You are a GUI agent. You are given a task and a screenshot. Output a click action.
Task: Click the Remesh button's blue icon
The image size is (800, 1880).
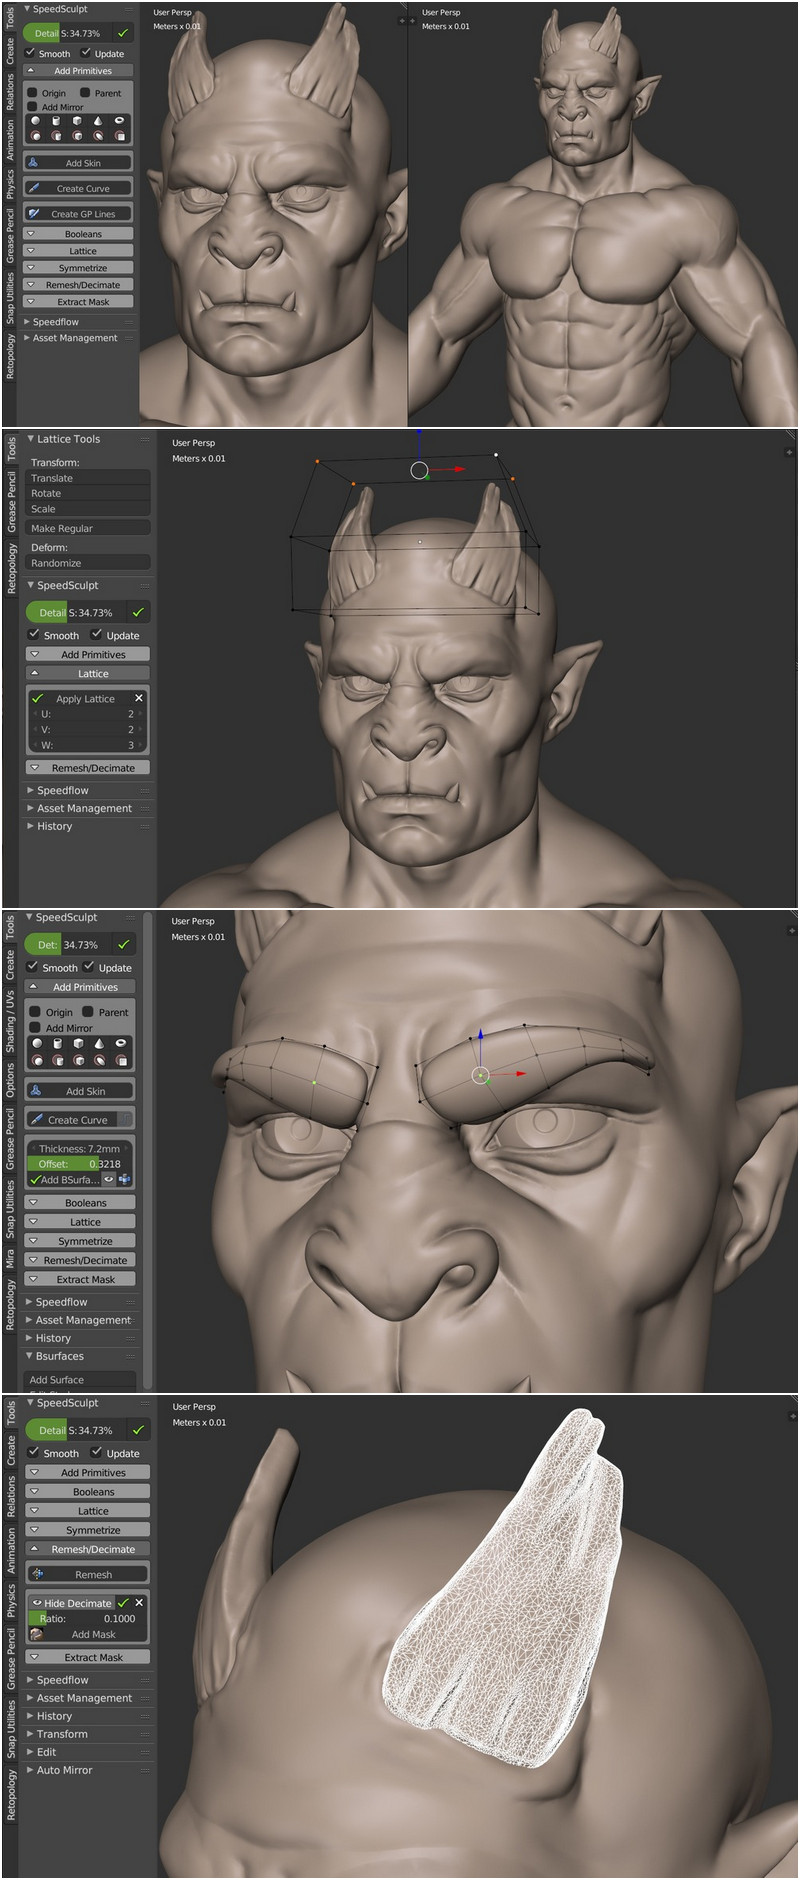tap(37, 1574)
